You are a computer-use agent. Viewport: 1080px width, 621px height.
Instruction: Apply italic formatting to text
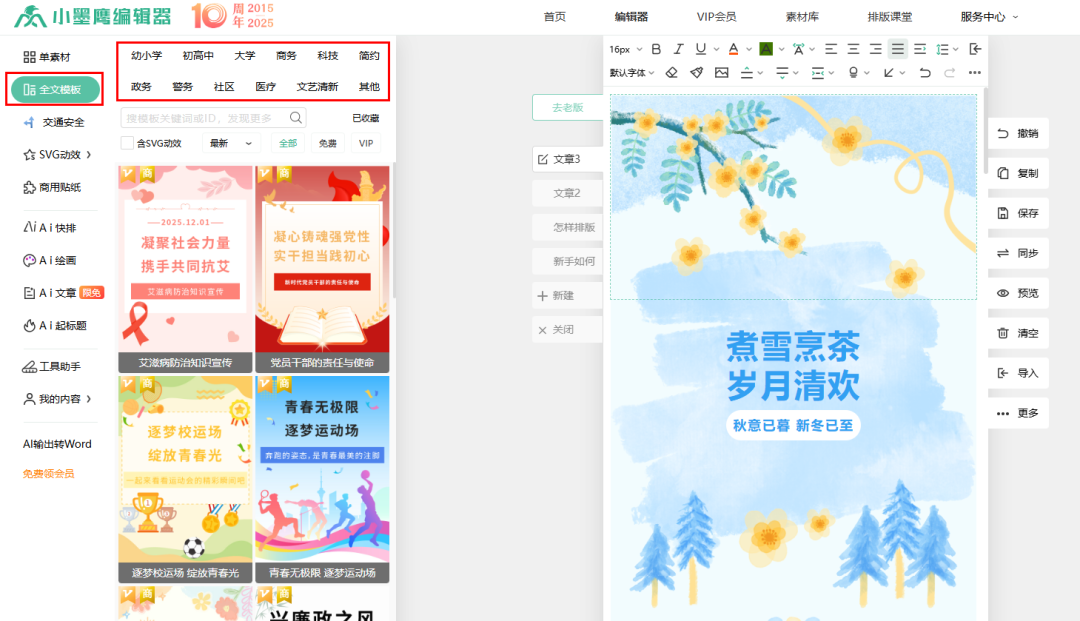click(678, 49)
